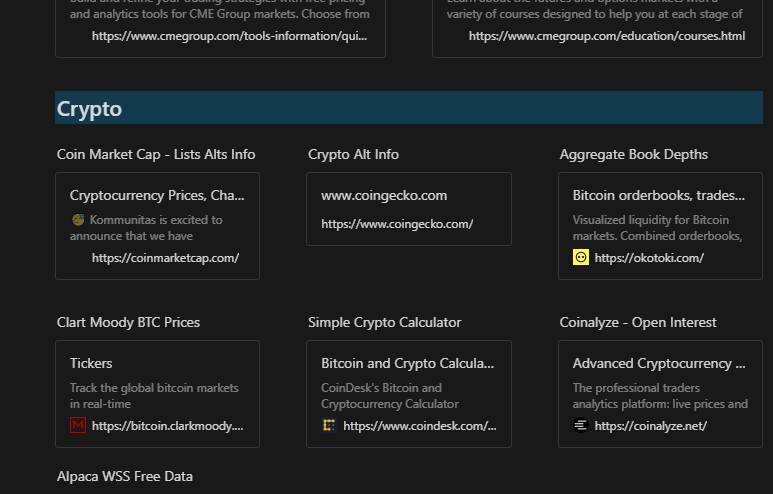The height and width of the screenshot is (494, 773).
Task: Click the CoinDesk favicon icon
Action: [329, 425]
